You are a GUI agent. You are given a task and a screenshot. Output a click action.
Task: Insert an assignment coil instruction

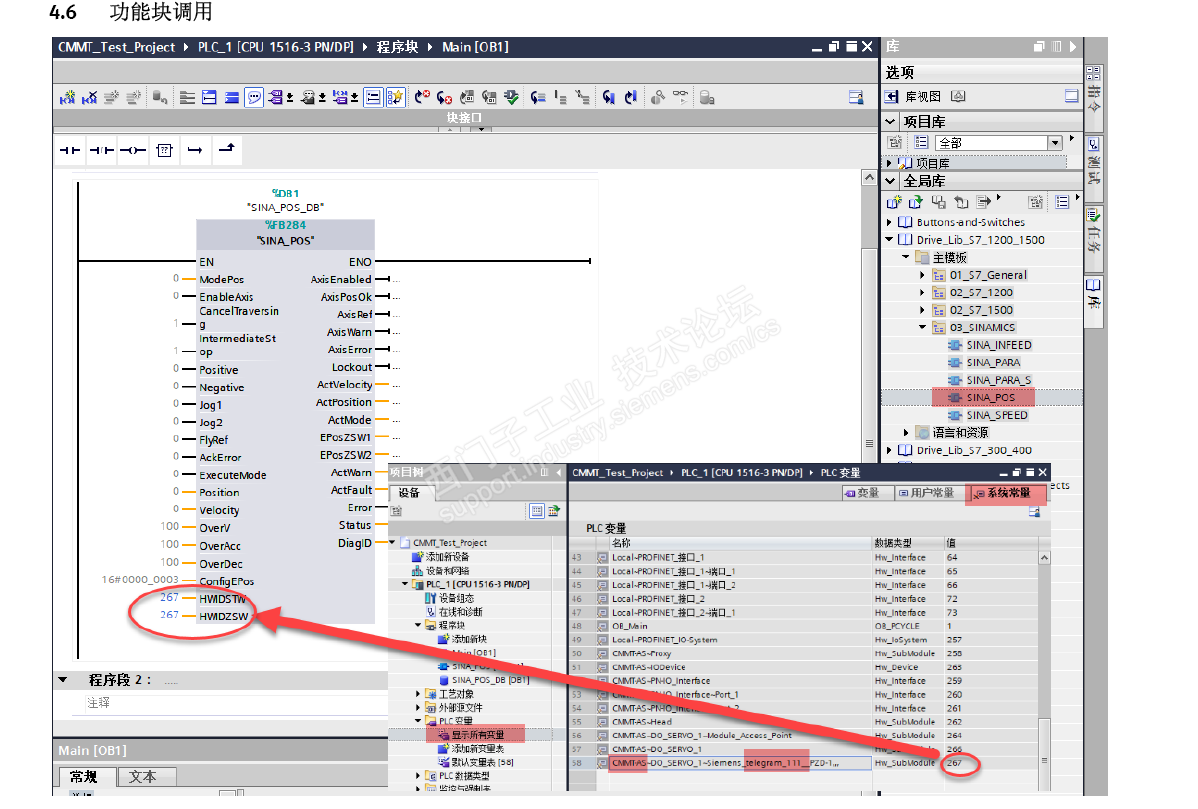pos(133,150)
